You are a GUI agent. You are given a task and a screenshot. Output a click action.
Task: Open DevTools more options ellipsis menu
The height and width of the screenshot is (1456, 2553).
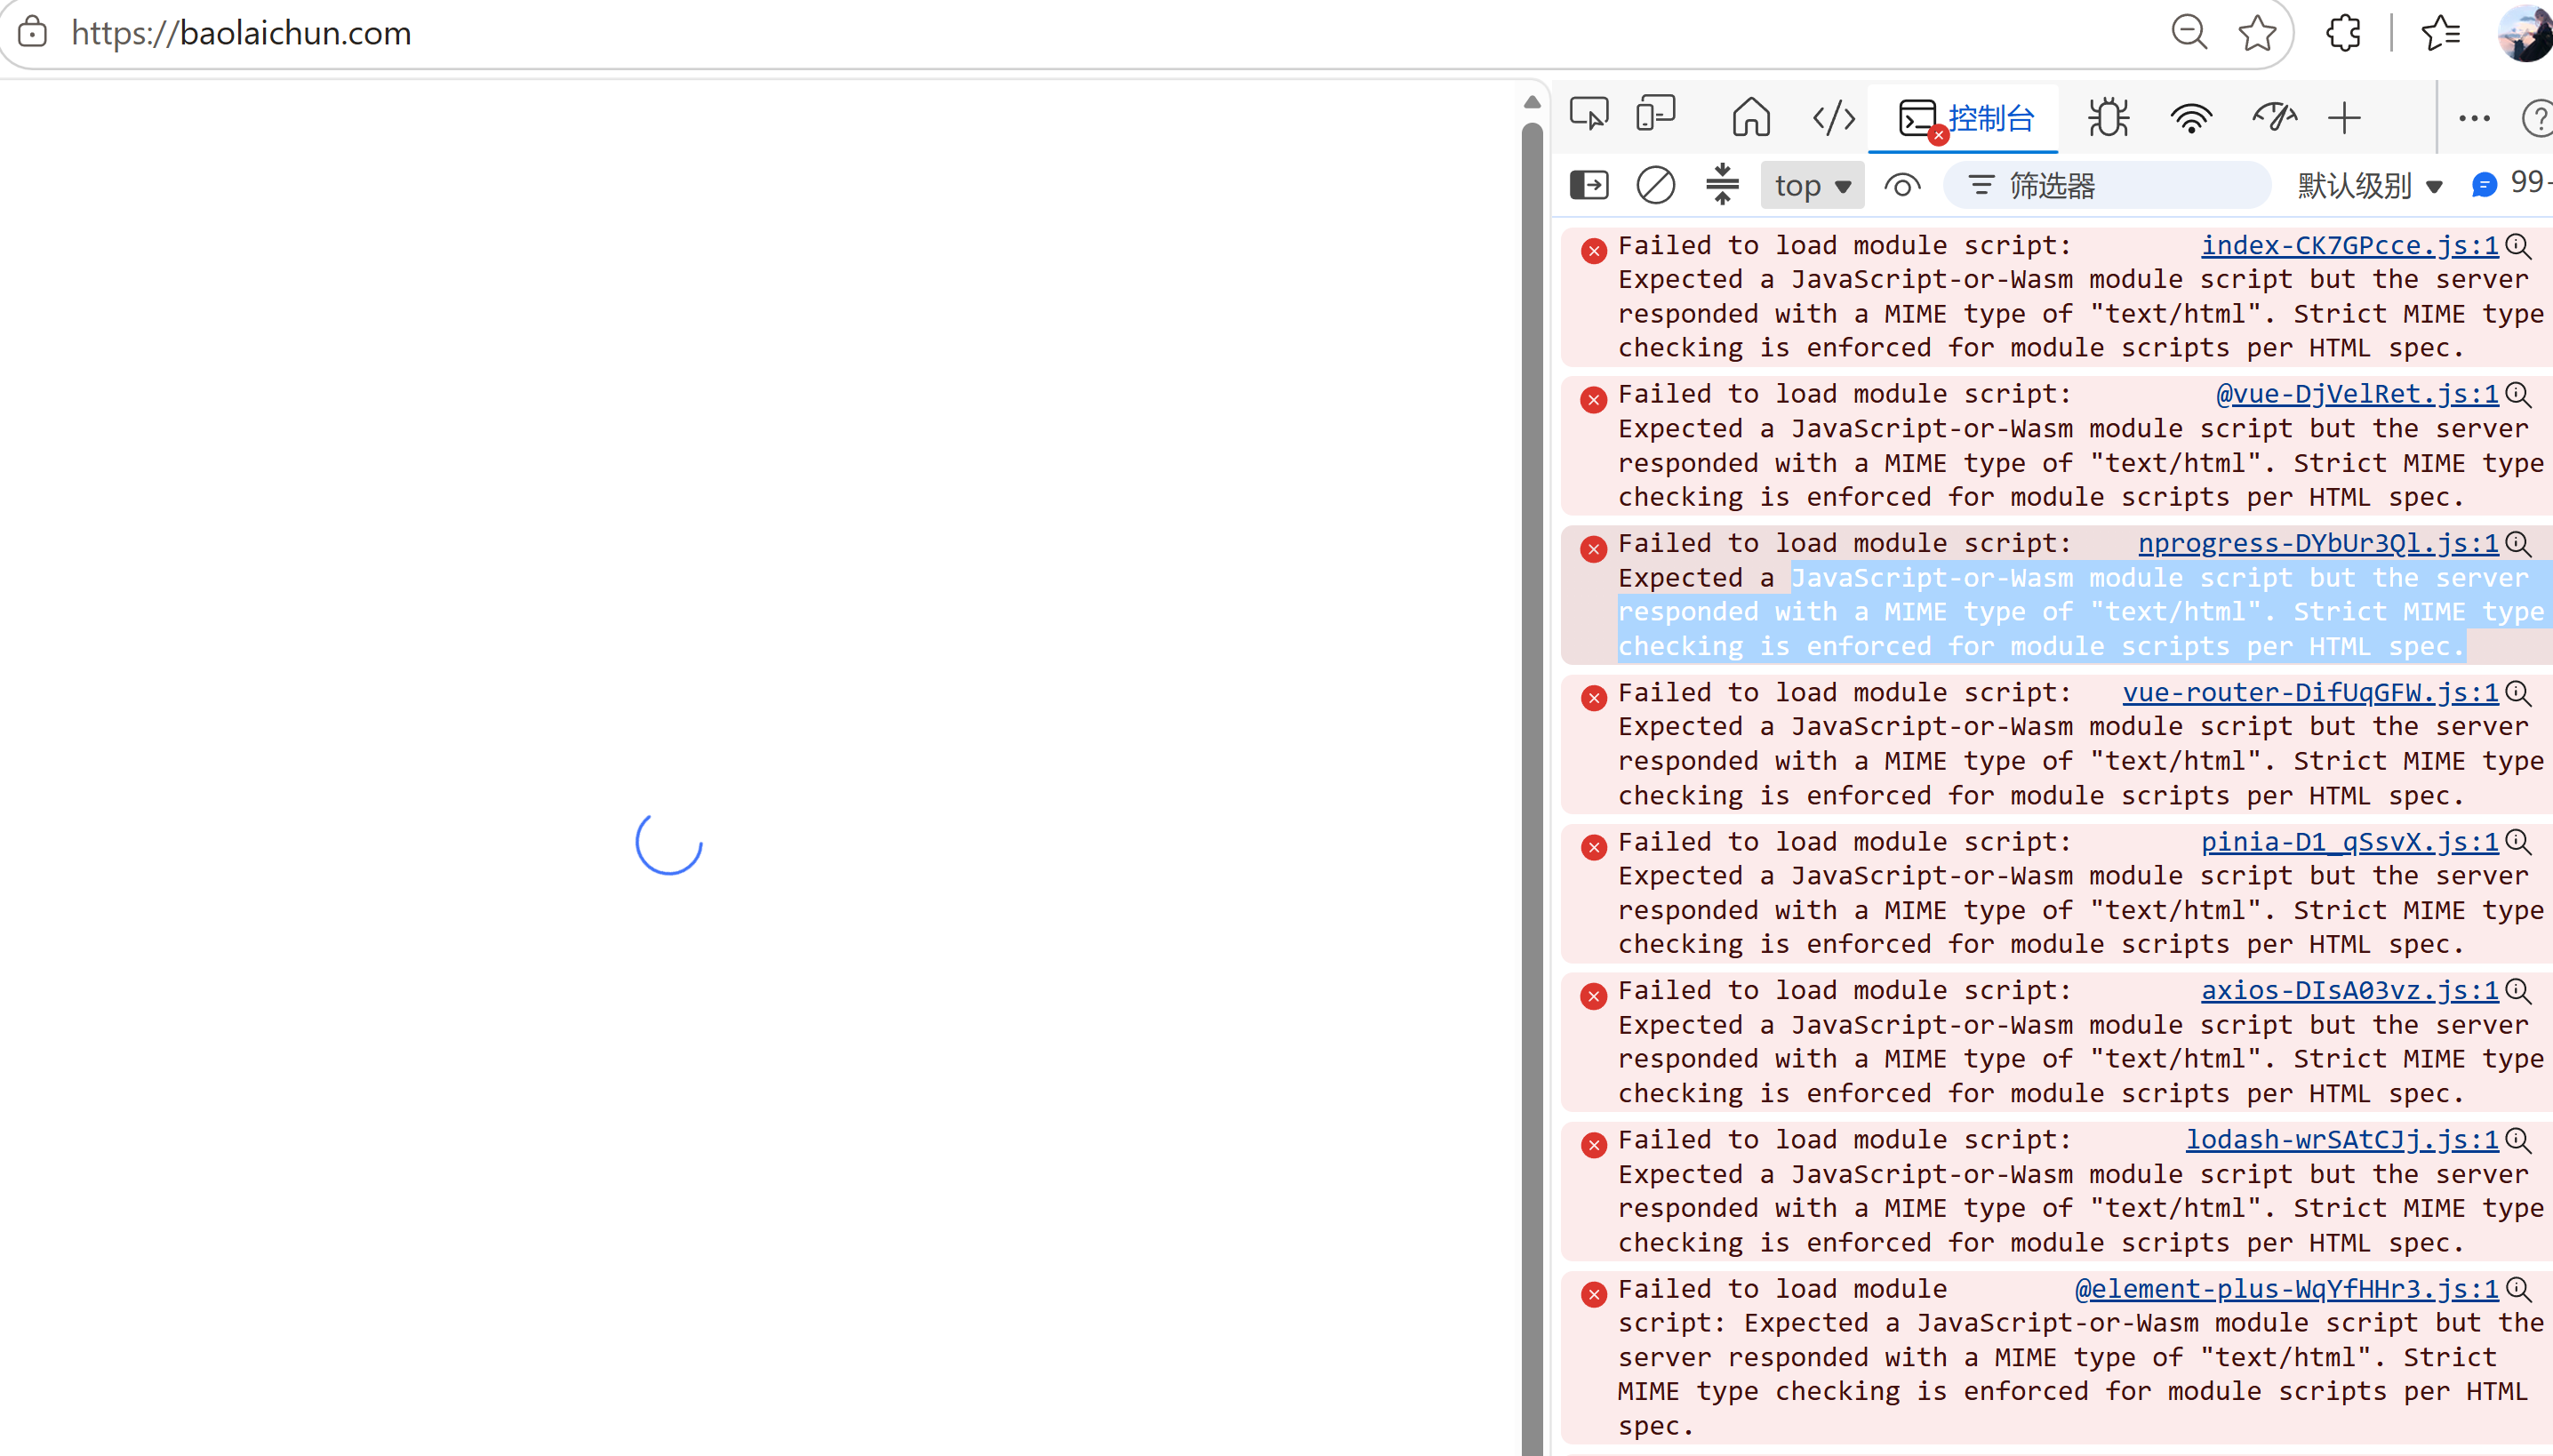(2474, 118)
